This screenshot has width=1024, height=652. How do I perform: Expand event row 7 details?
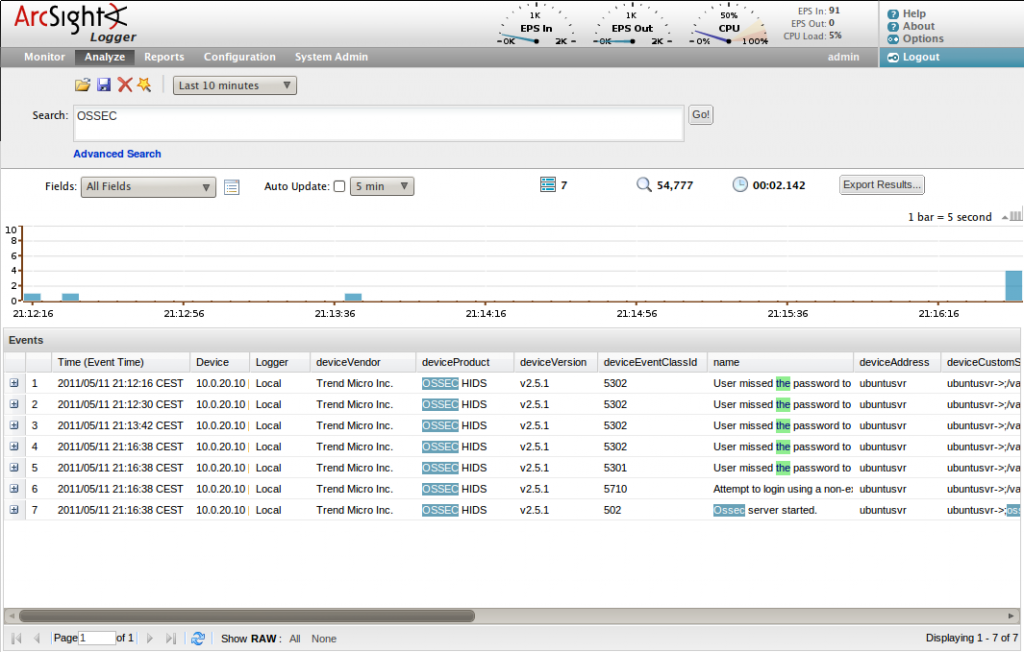coord(14,510)
